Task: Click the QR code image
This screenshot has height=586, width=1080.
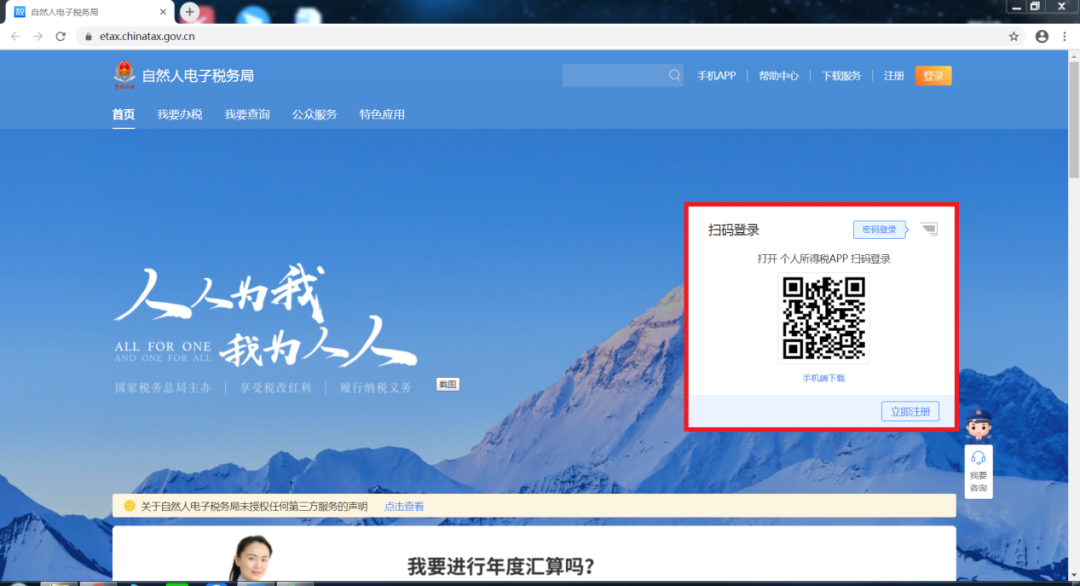Action: pyautogui.click(x=824, y=318)
